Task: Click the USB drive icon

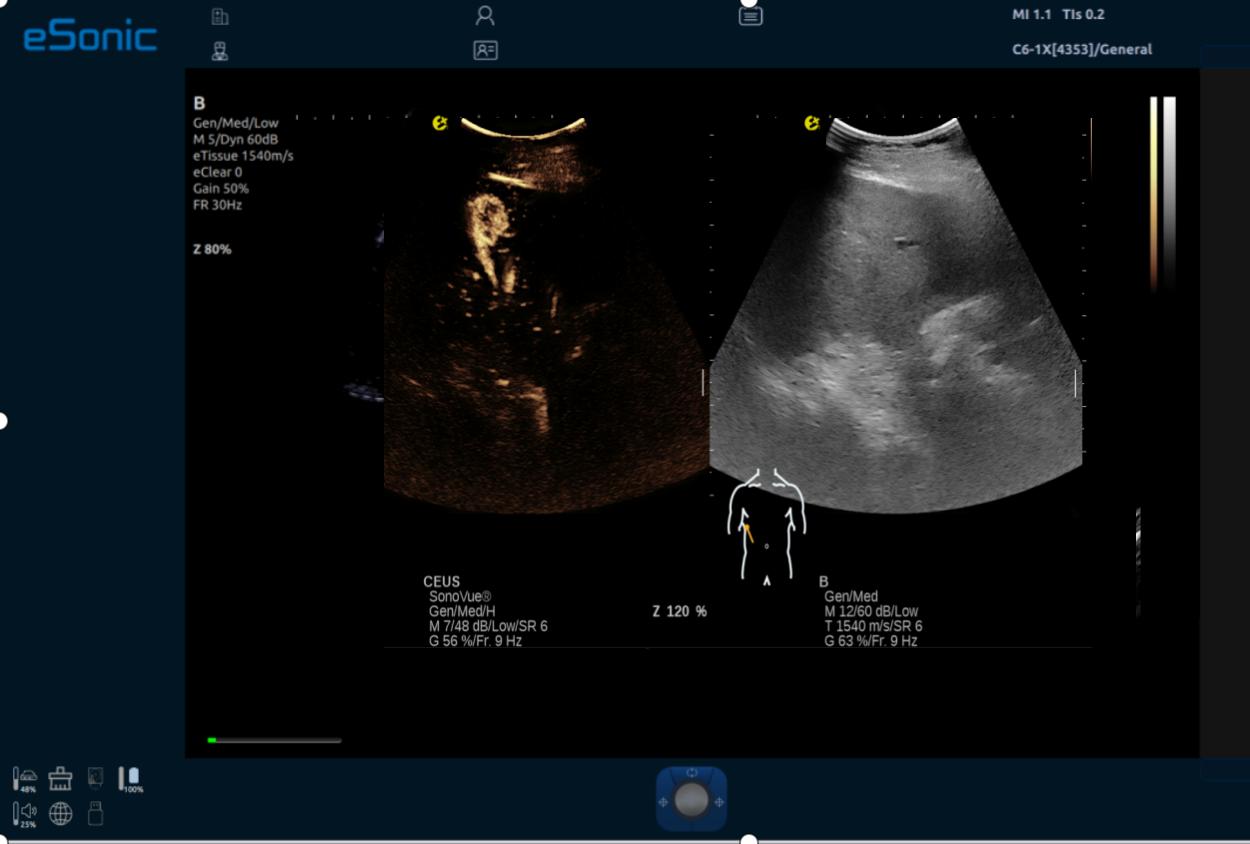Action: pos(96,813)
